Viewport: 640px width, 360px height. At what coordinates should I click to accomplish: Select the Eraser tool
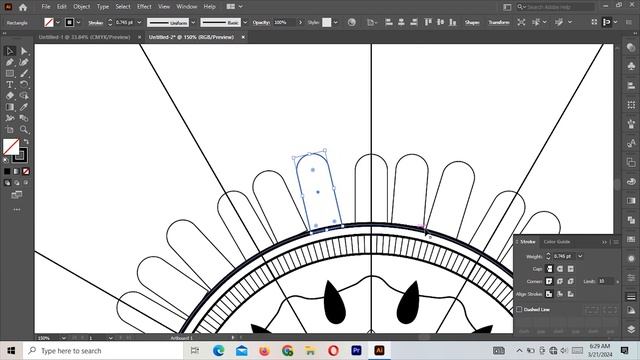pos(10,96)
